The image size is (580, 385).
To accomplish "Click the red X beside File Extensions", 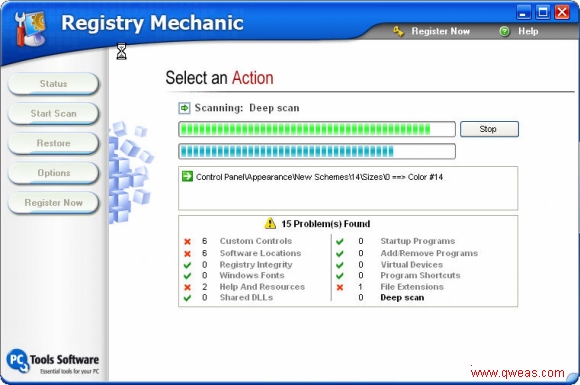I will [x=340, y=287].
